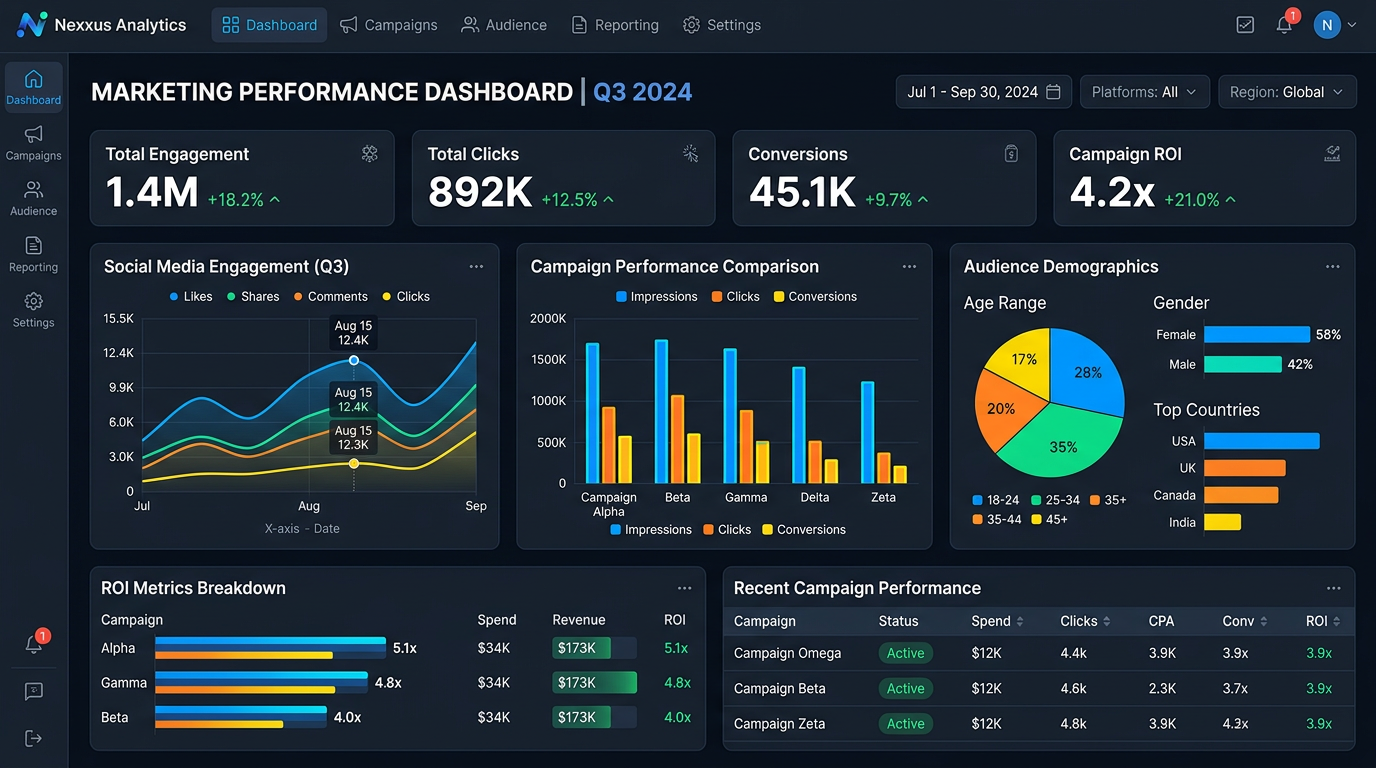
Task: Select the Jul 1 - Sep 30 date range picker
Action: pos(983,92)
